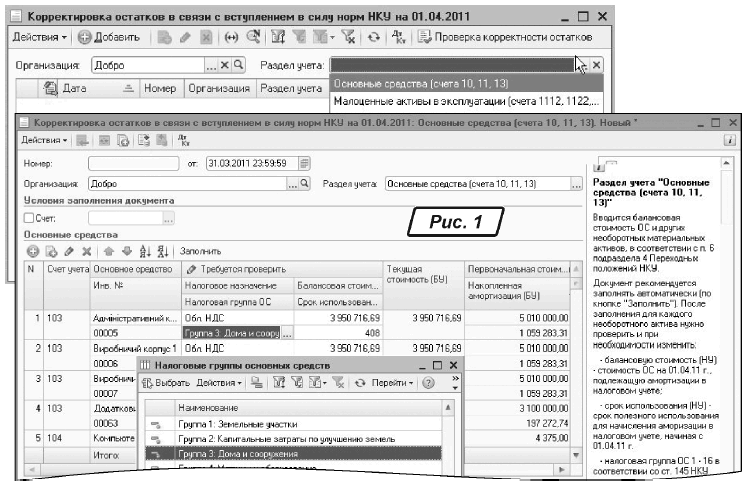The image size is (746, 486).
Task: Choose Основные средства (счета 10, 11, 13) option
Action: pos(465,82)
